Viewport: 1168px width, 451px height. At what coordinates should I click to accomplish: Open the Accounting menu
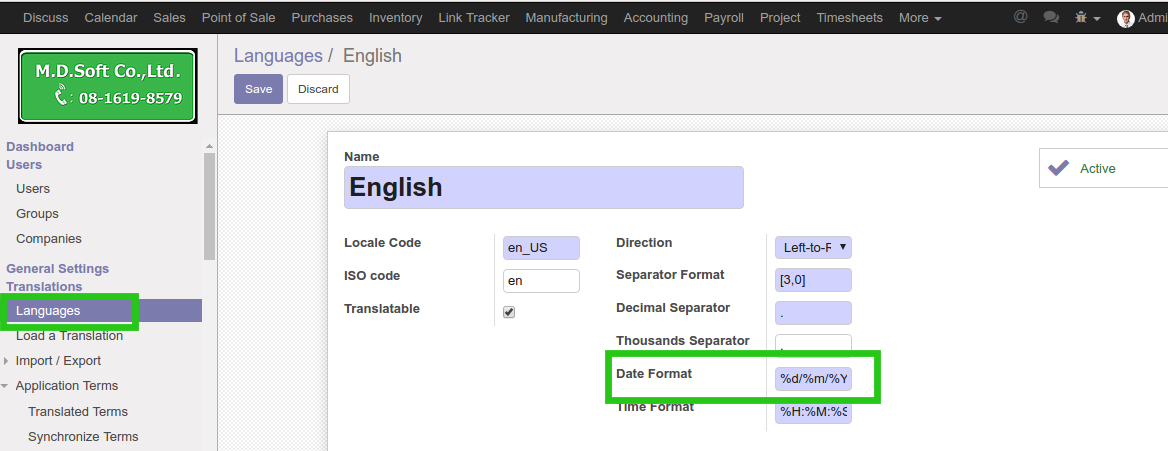tap(655, 17)
